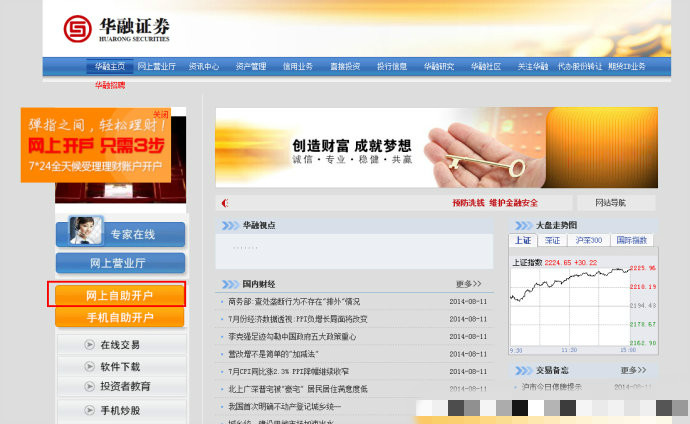
Task: Click the blue 网上营业厅 sidebar button
Action: [120, 263]
